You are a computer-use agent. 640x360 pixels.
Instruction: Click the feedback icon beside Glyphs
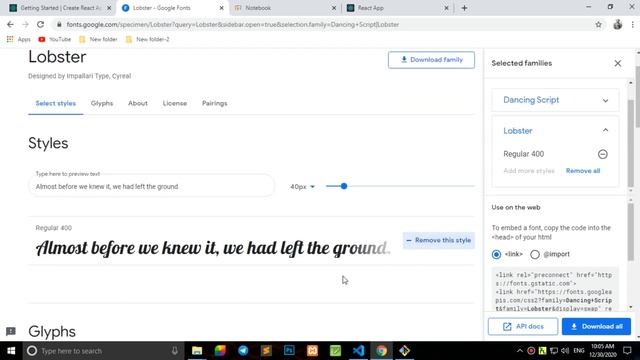11,331
